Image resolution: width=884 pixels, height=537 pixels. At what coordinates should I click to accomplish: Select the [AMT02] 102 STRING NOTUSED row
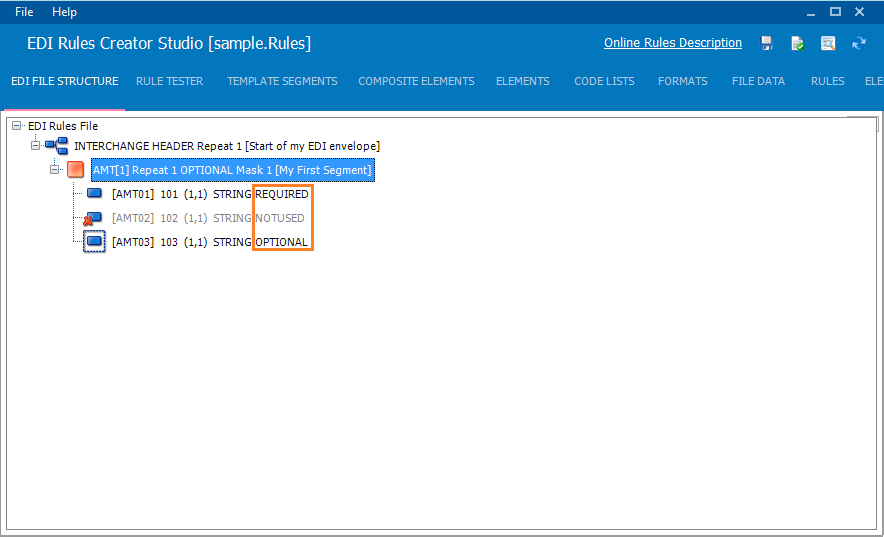(208, 218)
